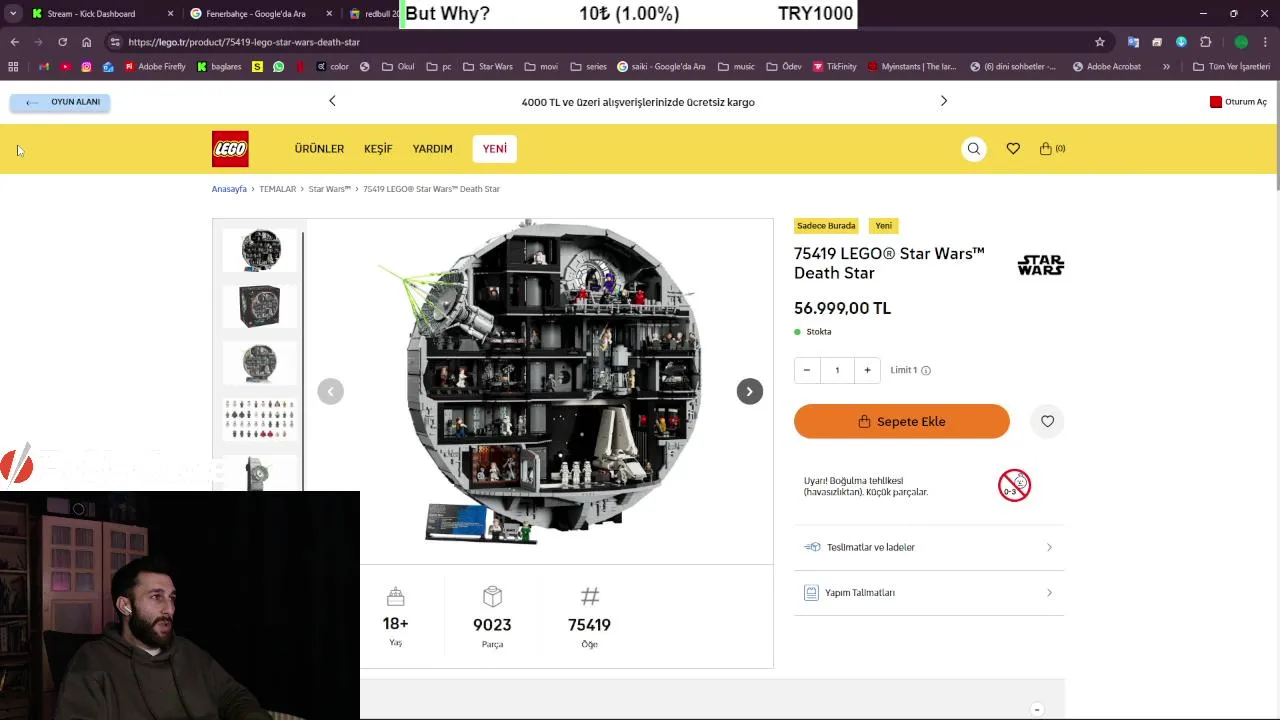
Task: Expand Yapım Talimatları section
Action: pyautogui.click(x=929, y=593)
